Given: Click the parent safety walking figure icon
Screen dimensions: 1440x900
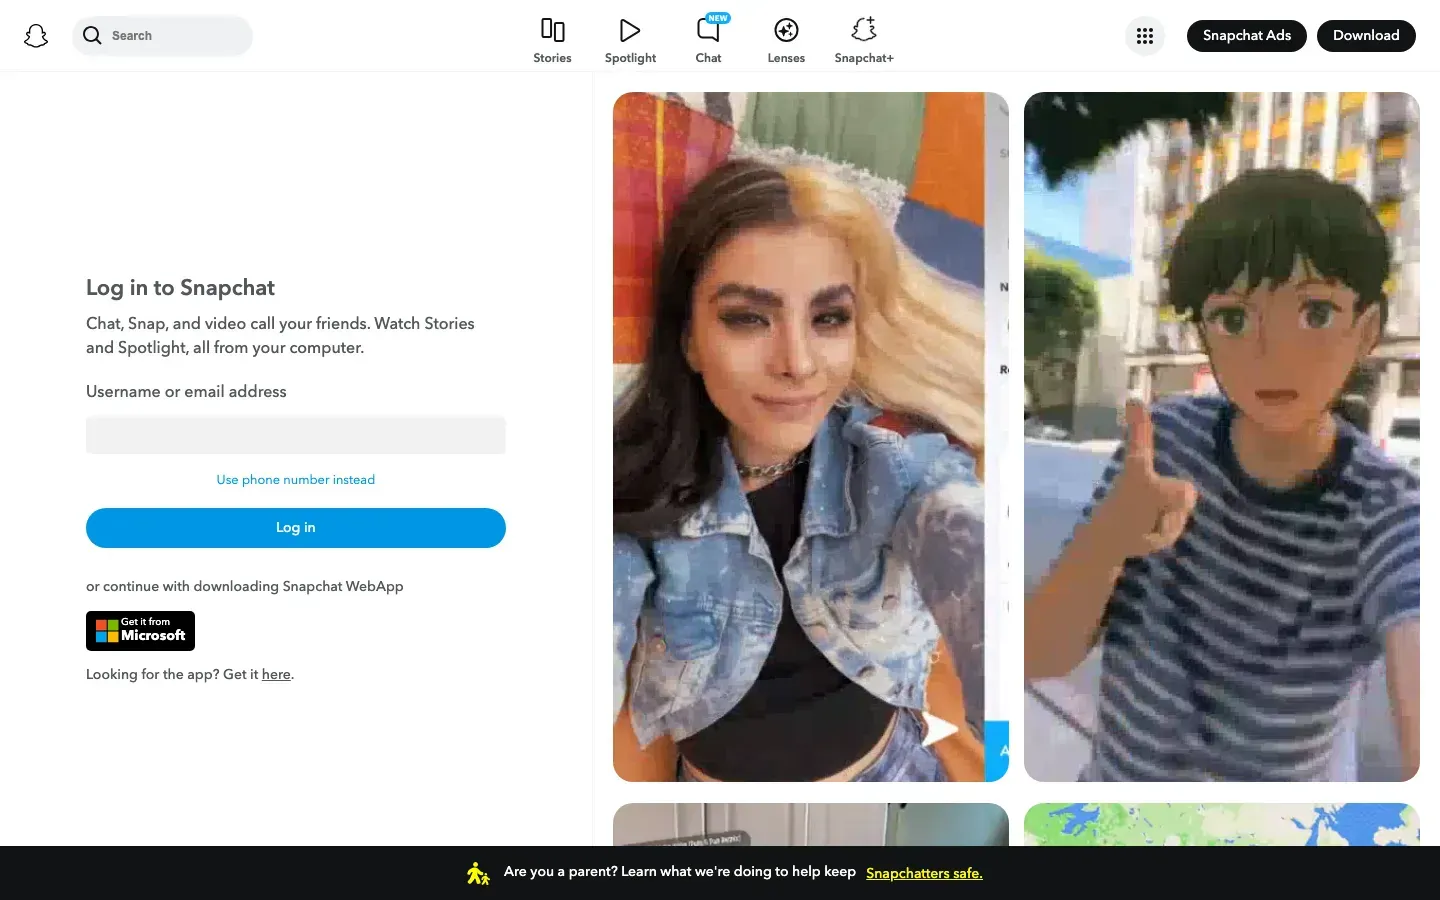Looking at the screenshot, I should (x=478, y=872).
